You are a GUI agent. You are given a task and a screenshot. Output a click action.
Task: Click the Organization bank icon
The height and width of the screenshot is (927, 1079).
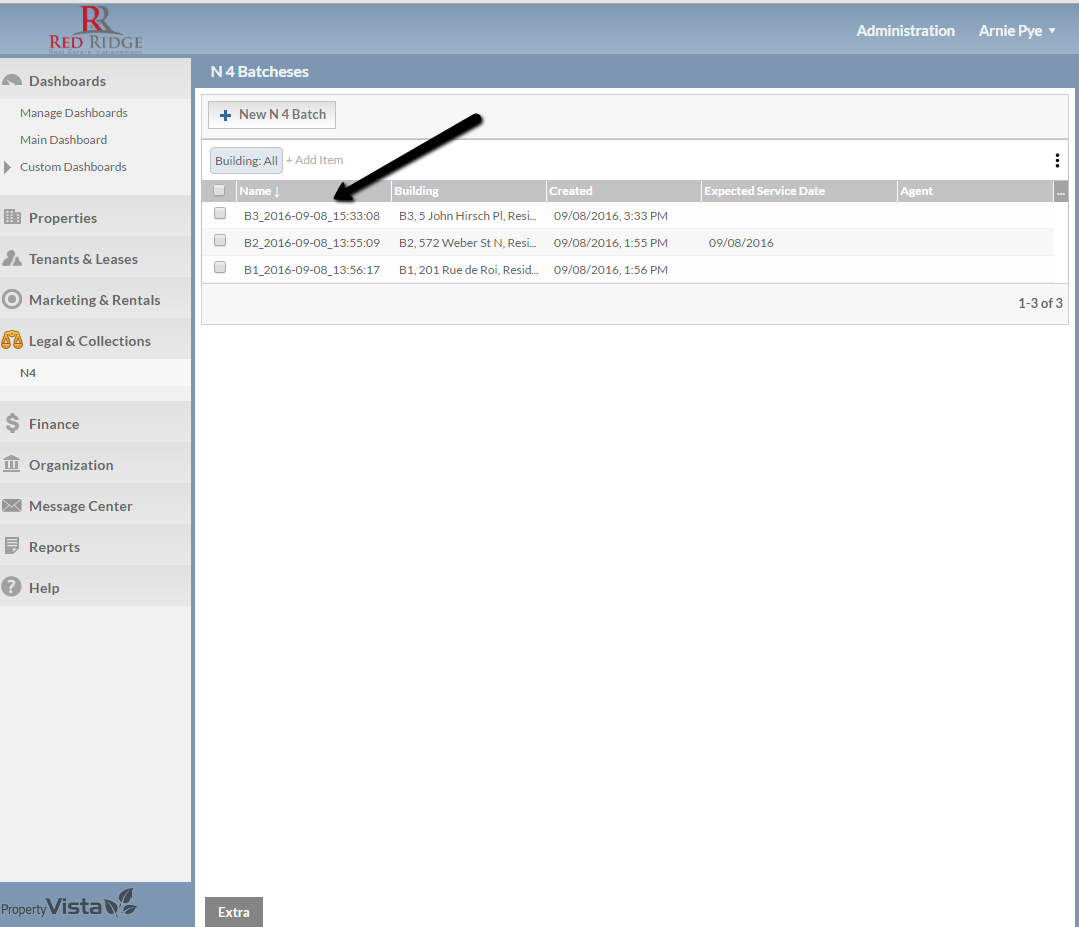click(12, 465)
